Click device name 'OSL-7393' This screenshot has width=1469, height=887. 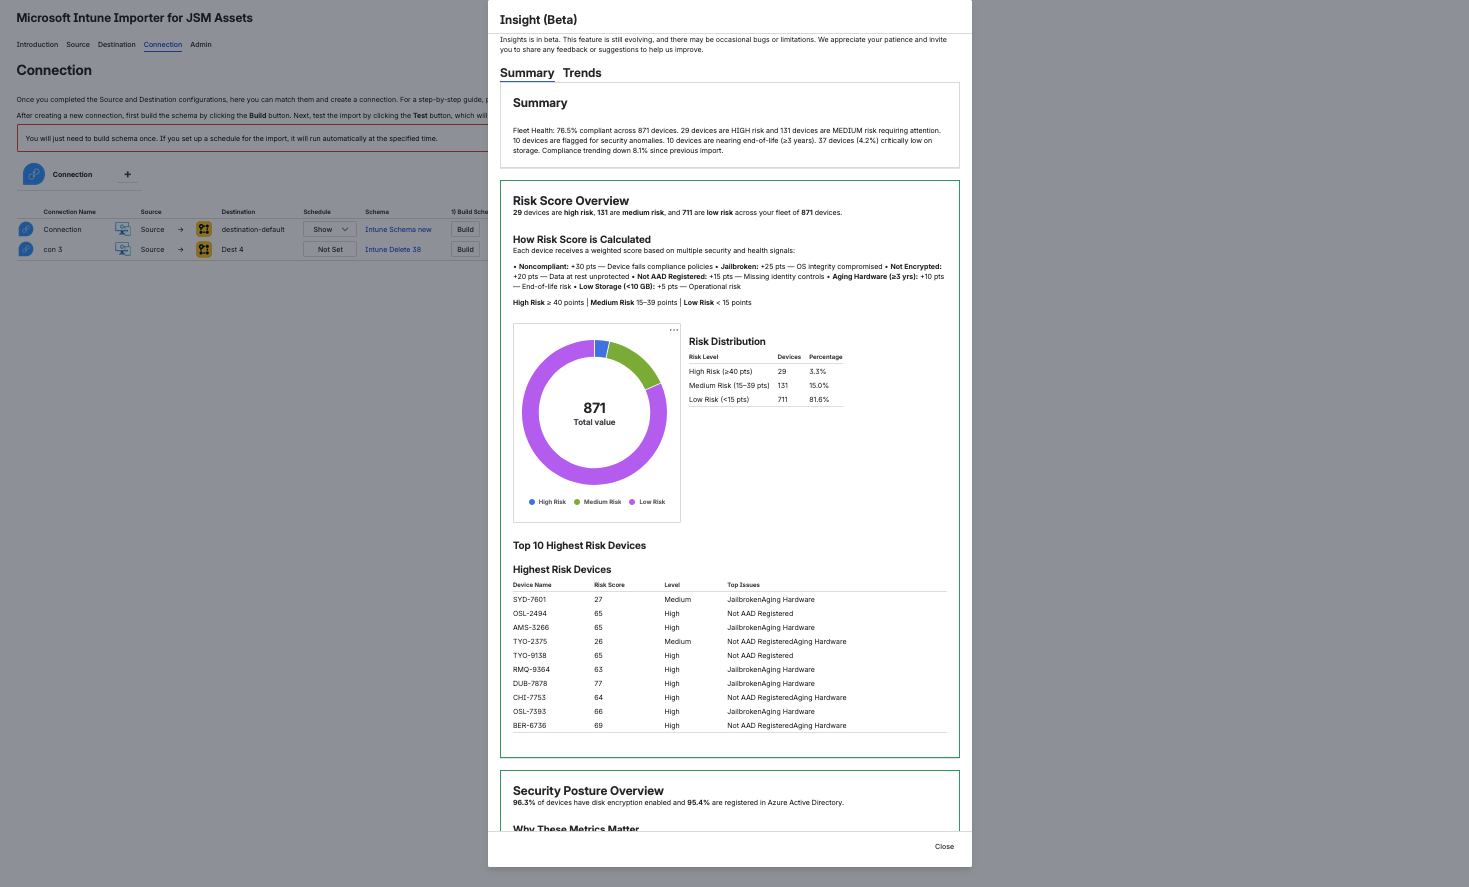pyautogui.click(x=530, y=712)
